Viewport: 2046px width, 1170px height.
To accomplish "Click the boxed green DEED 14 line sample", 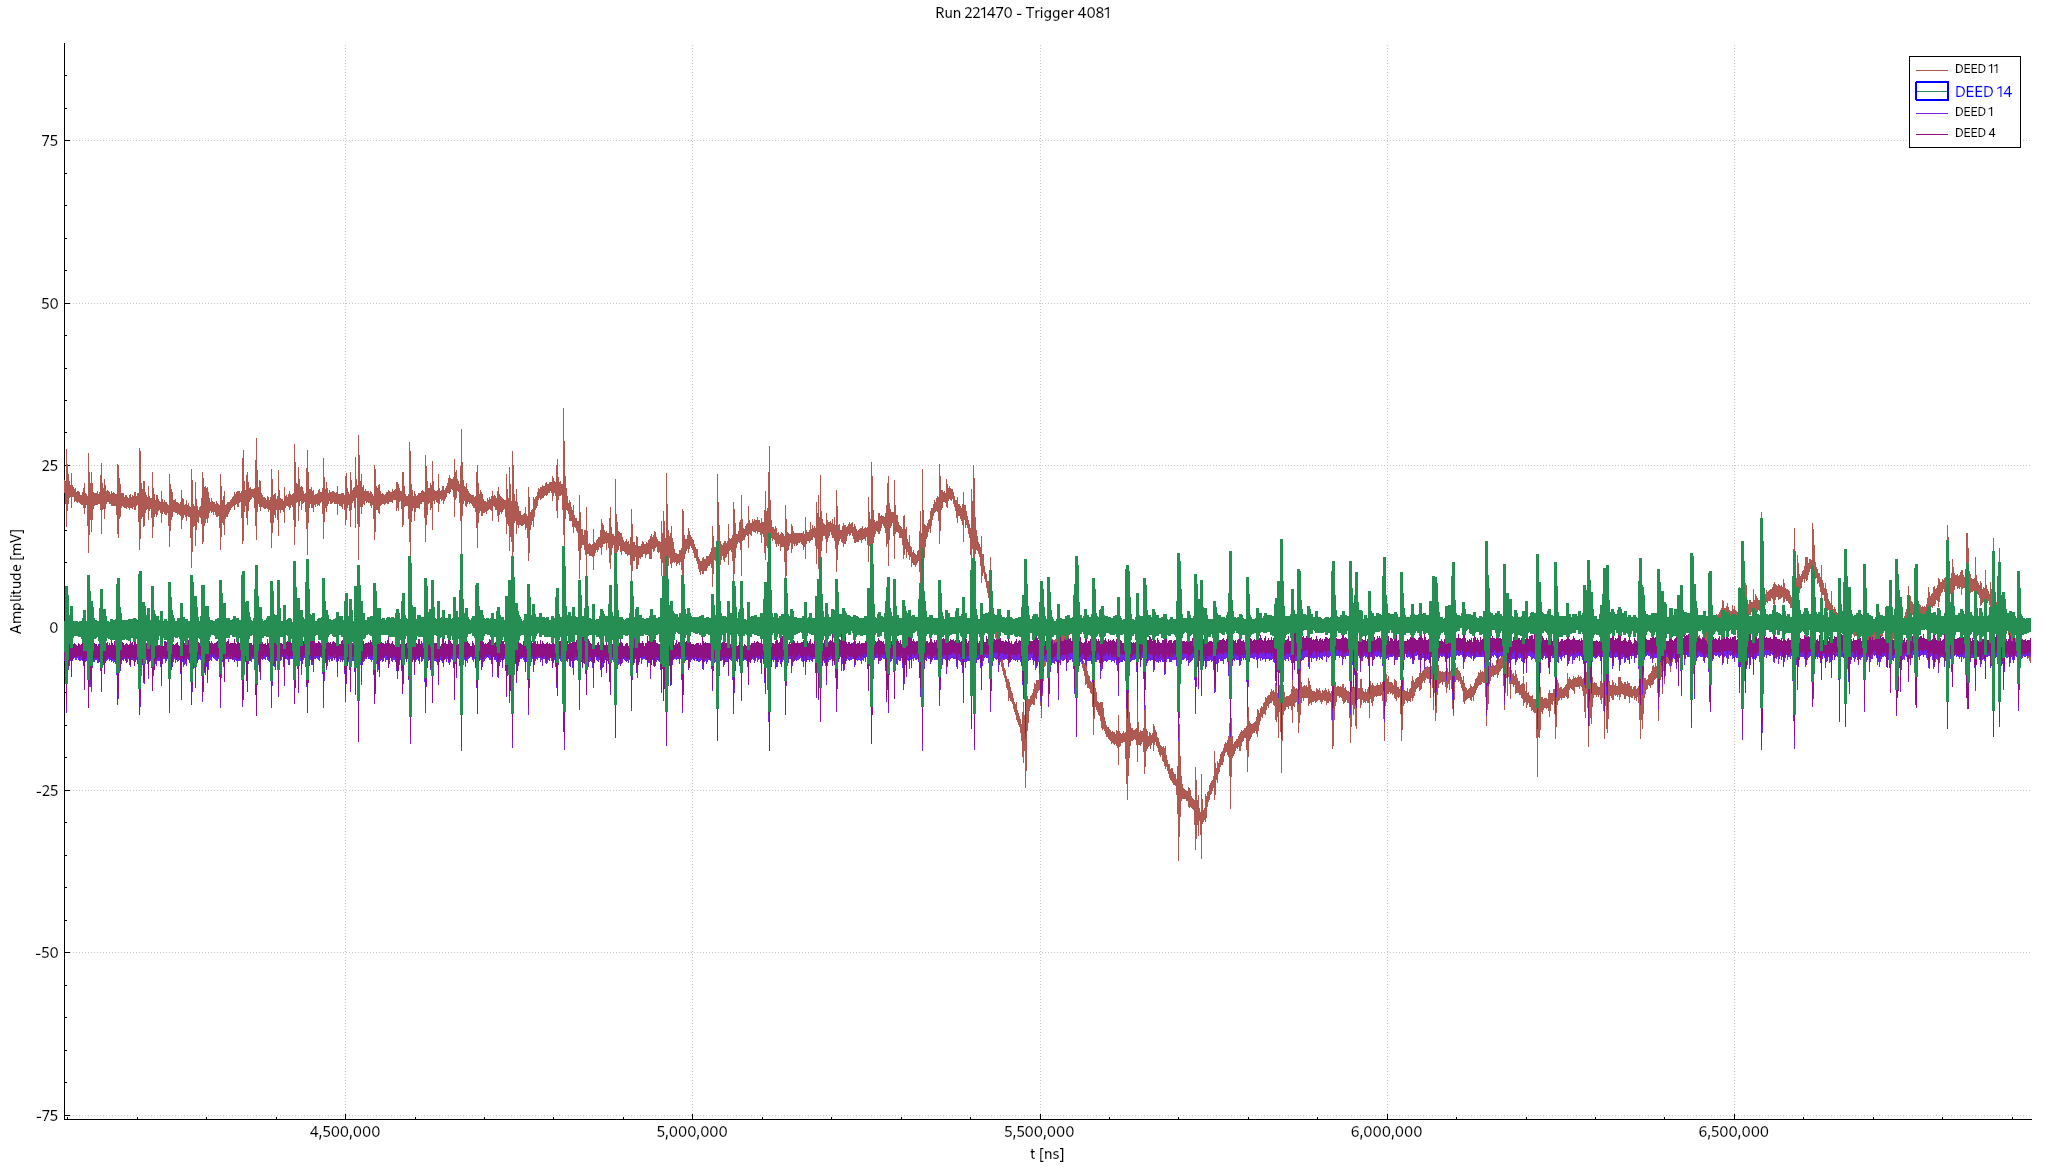I will 1931,91.
